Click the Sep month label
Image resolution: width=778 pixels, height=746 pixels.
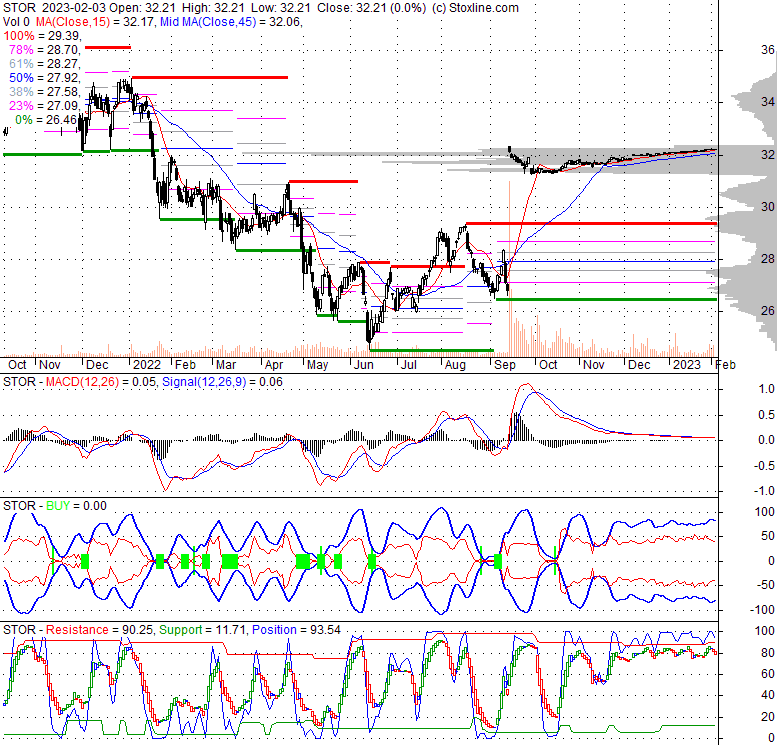[x=505, y=365]
